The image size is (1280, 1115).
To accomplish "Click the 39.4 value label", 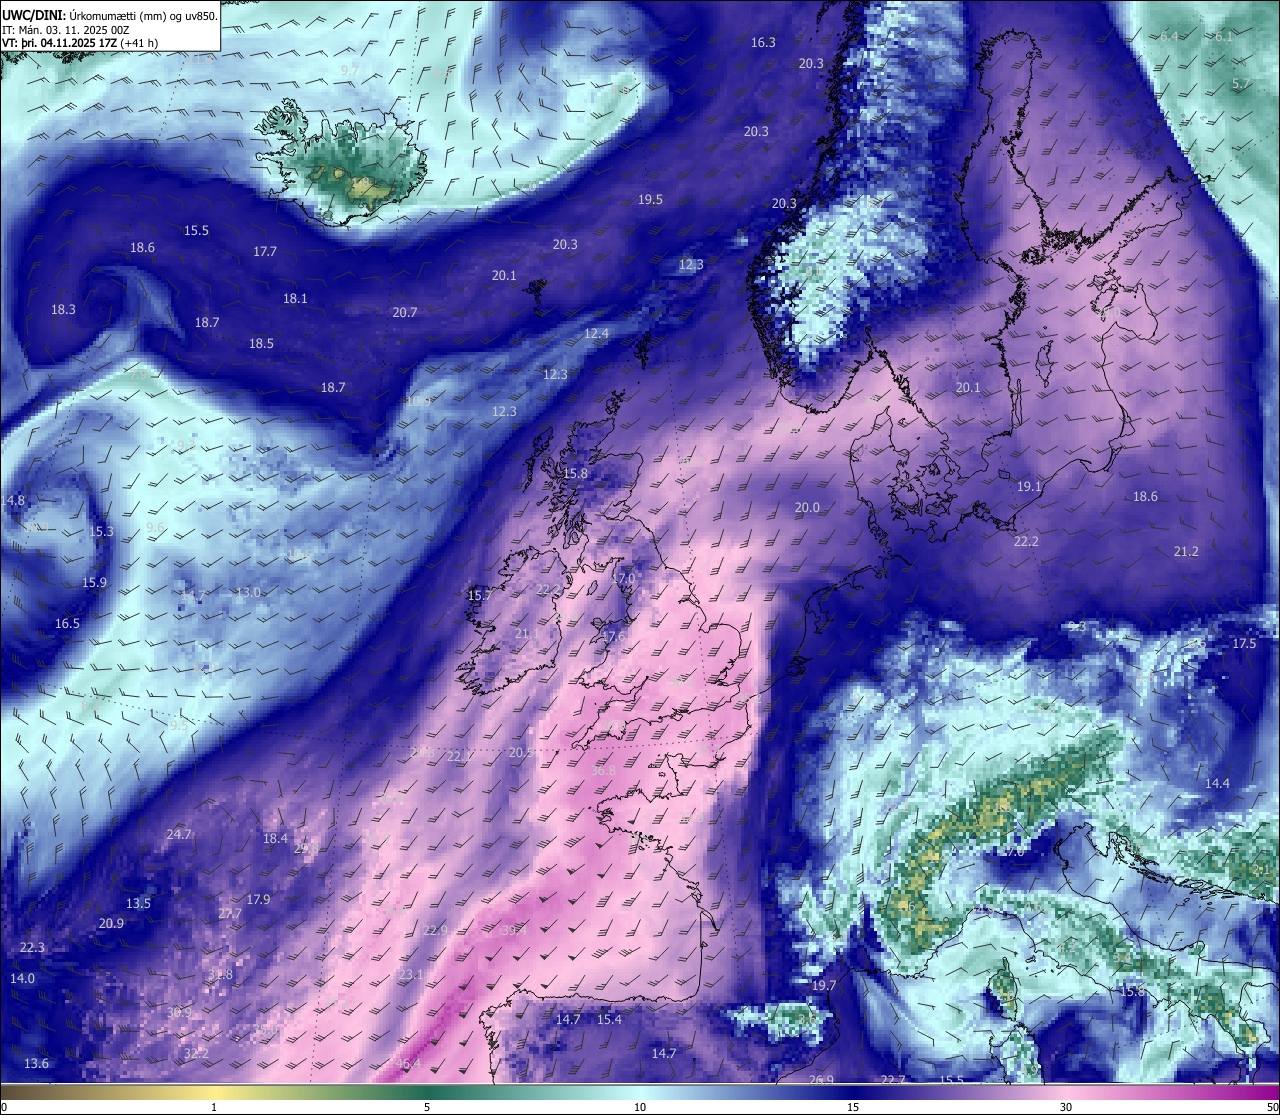I will pos(514,930).
